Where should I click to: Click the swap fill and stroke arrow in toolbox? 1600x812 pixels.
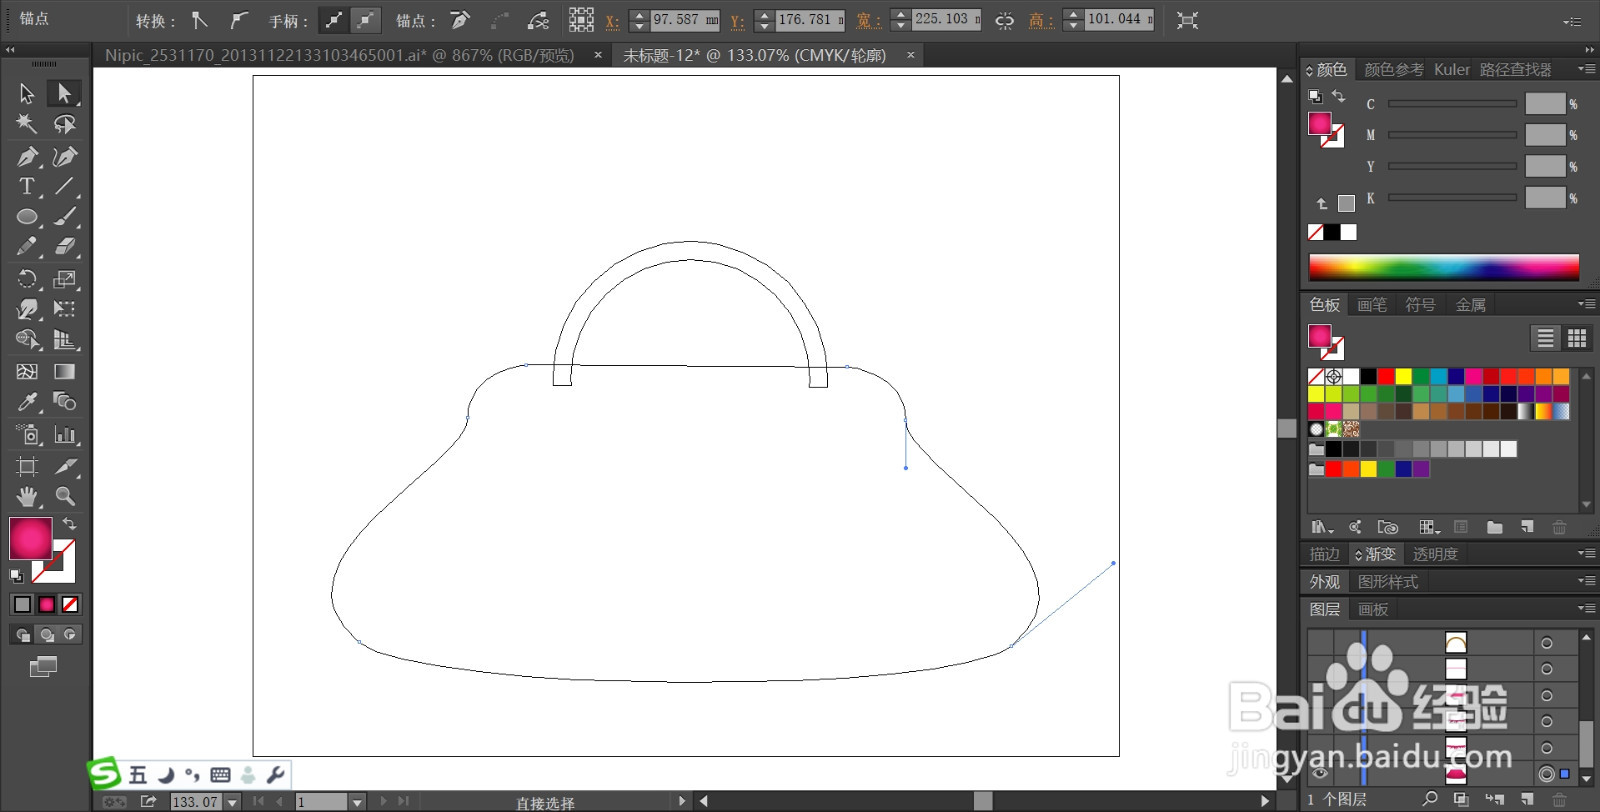tap(70, 524)
